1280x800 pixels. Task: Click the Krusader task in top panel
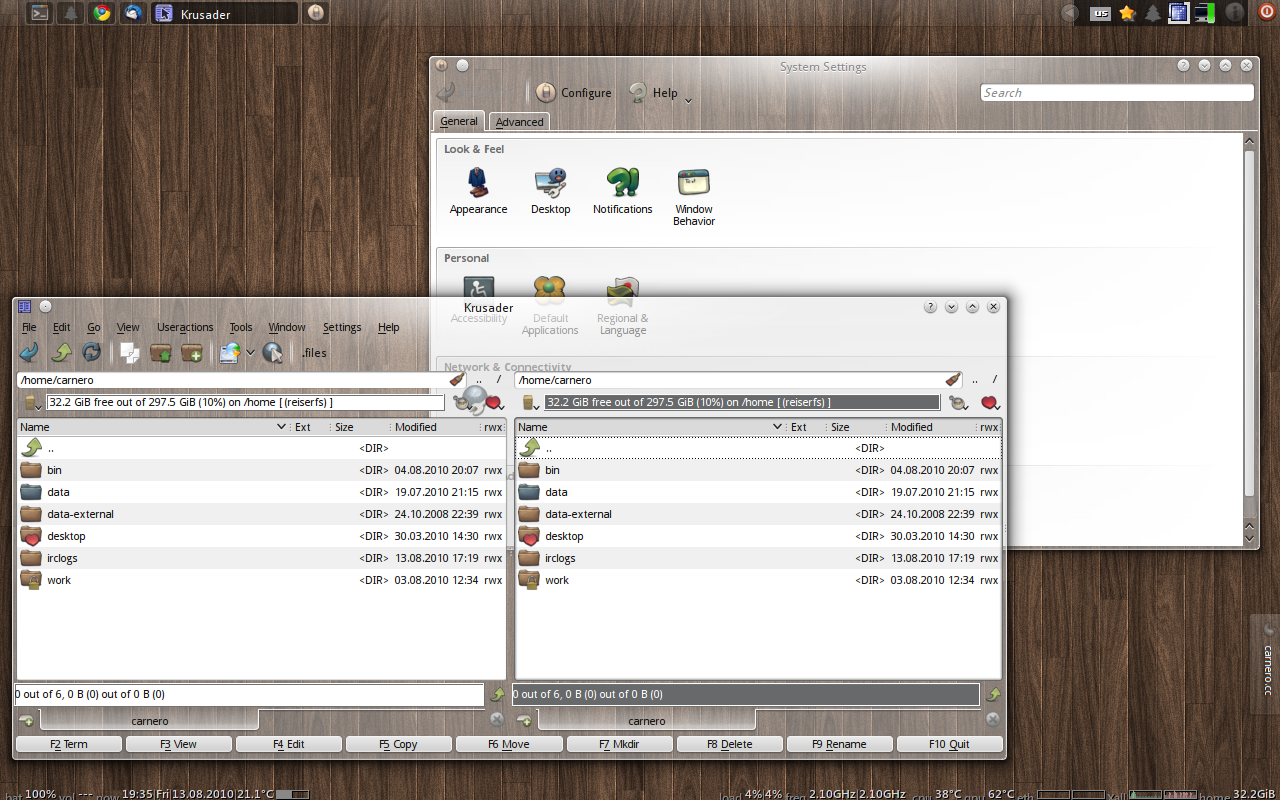(224, 13)
